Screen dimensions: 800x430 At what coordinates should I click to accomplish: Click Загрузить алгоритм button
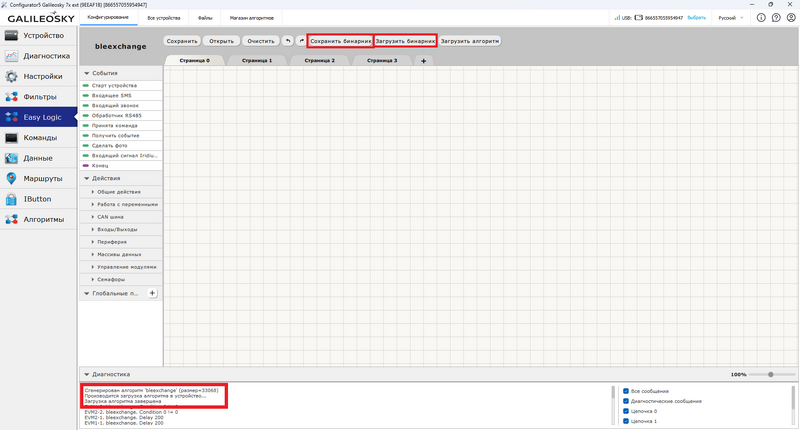[x=470, y=41]
